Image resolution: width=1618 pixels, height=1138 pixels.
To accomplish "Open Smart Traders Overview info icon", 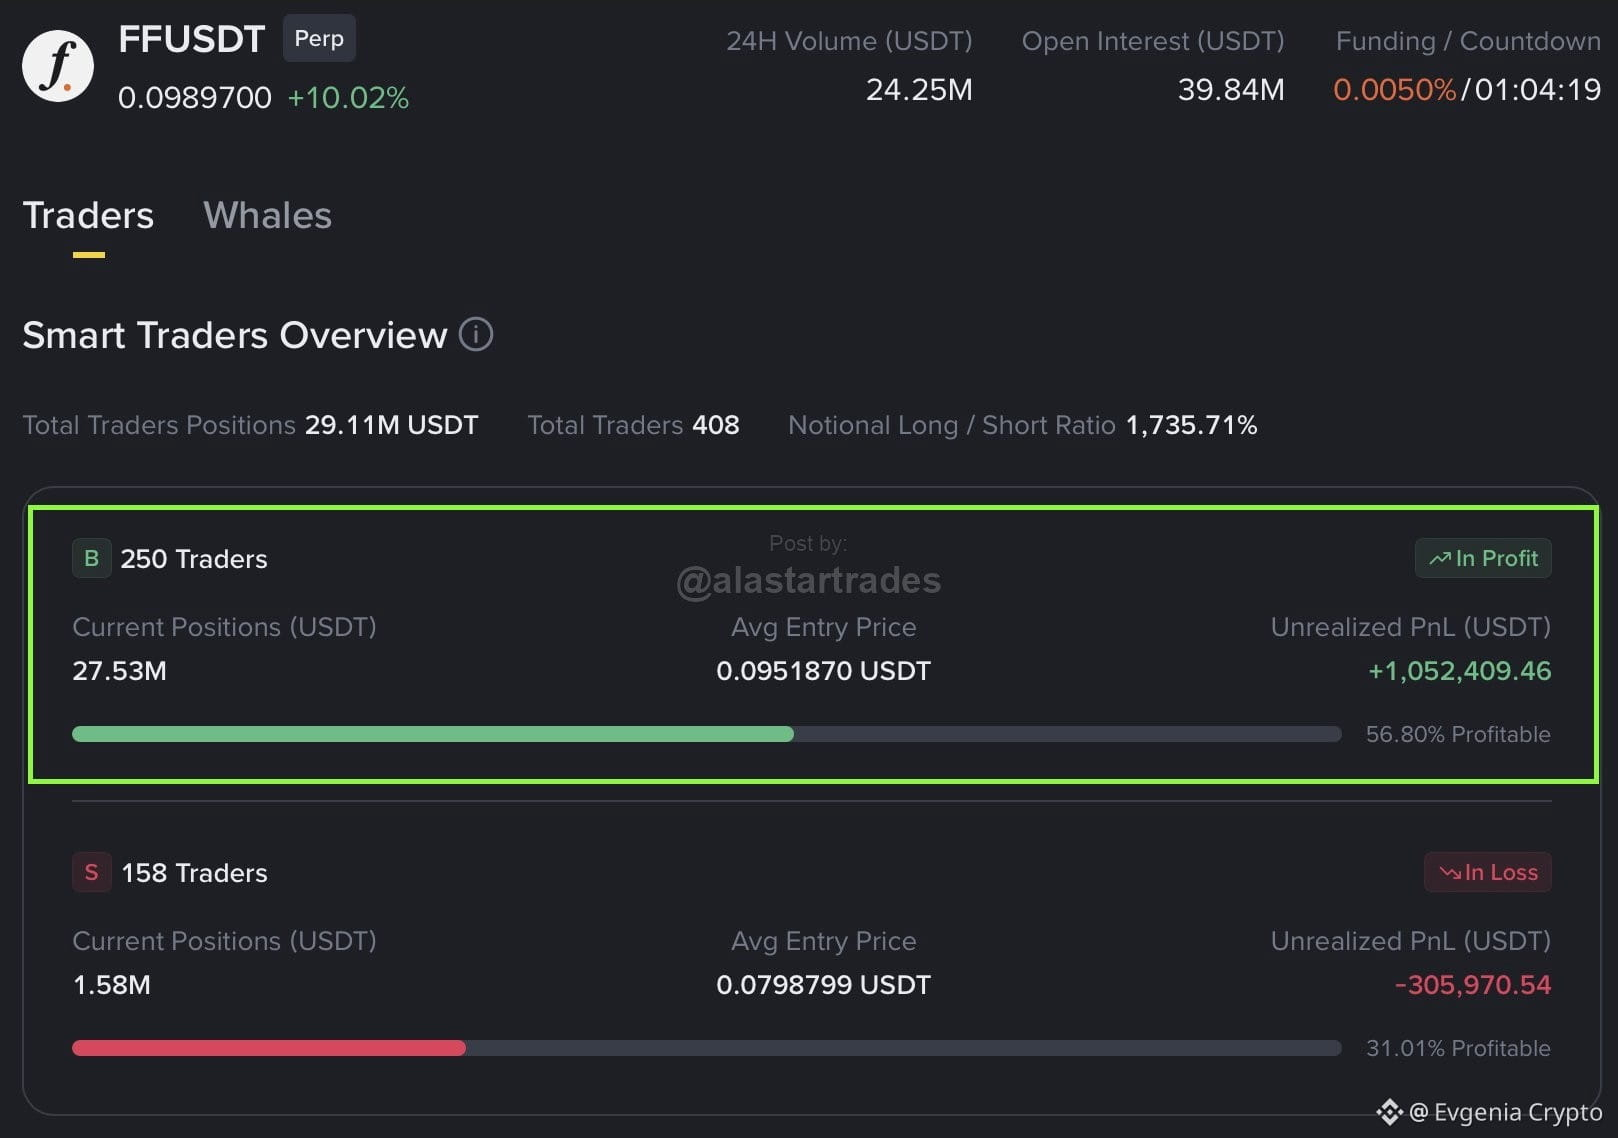I will (x=476, y=334).
